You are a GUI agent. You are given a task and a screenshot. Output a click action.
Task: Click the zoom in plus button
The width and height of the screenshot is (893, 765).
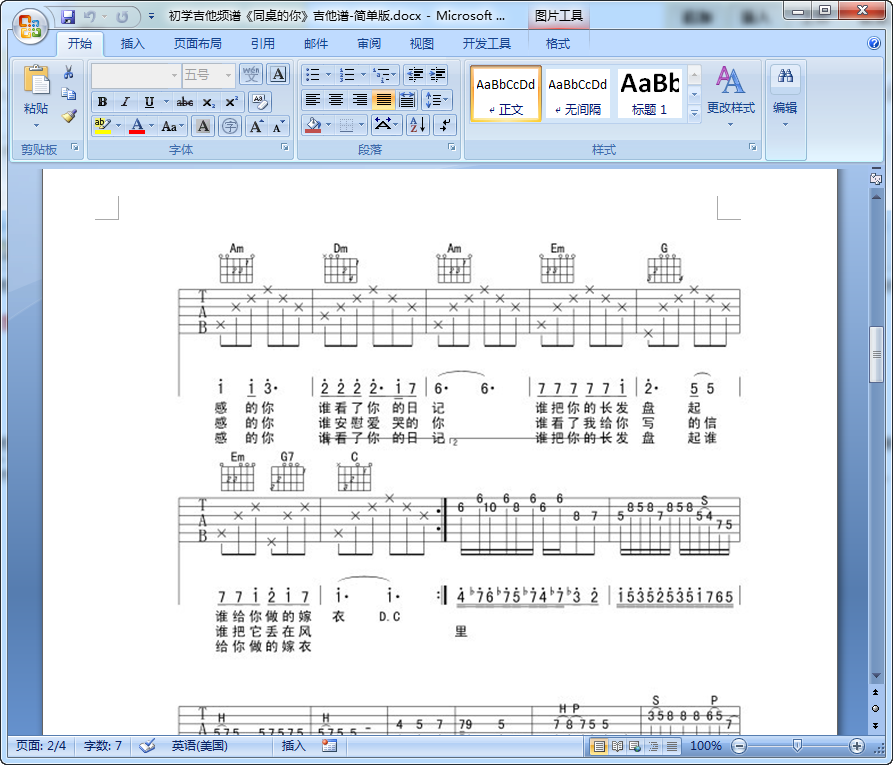[x=857, y=746]
